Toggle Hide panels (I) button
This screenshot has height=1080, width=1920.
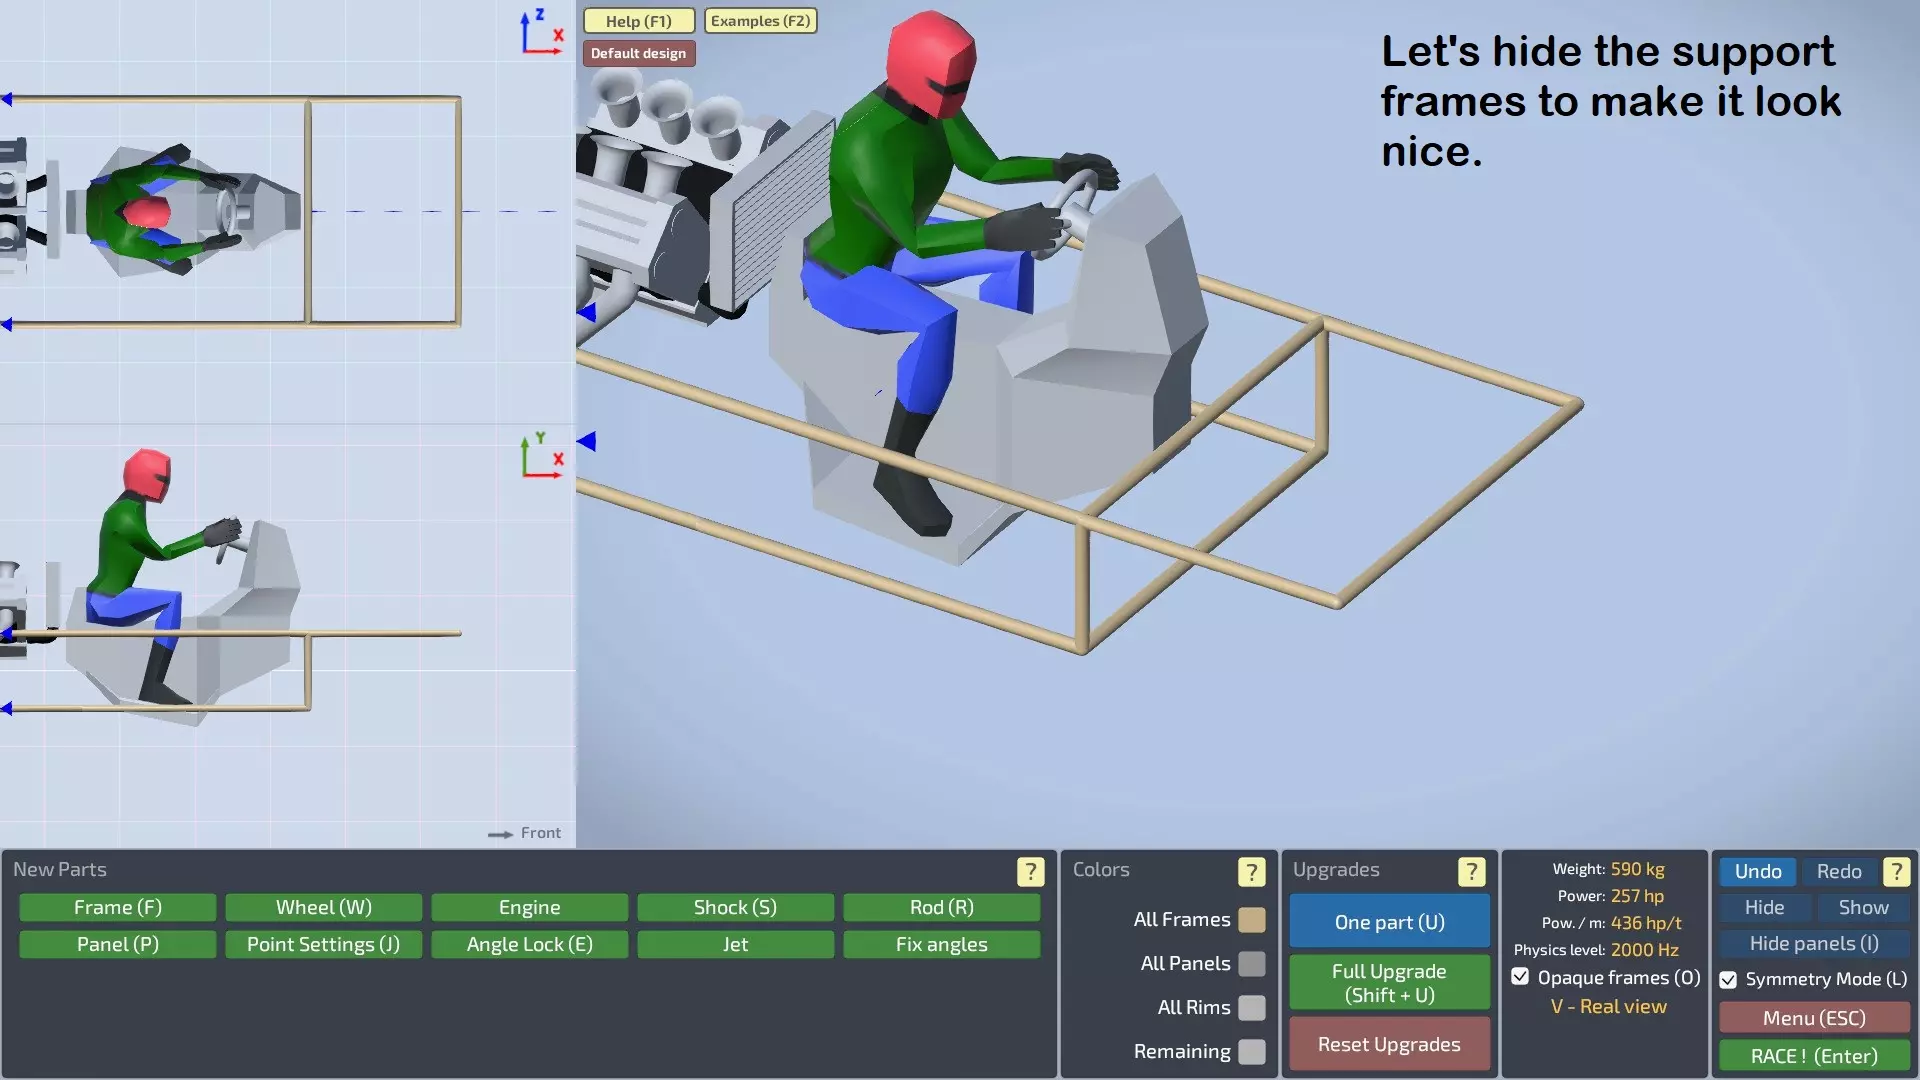(x=1813, y=943)
